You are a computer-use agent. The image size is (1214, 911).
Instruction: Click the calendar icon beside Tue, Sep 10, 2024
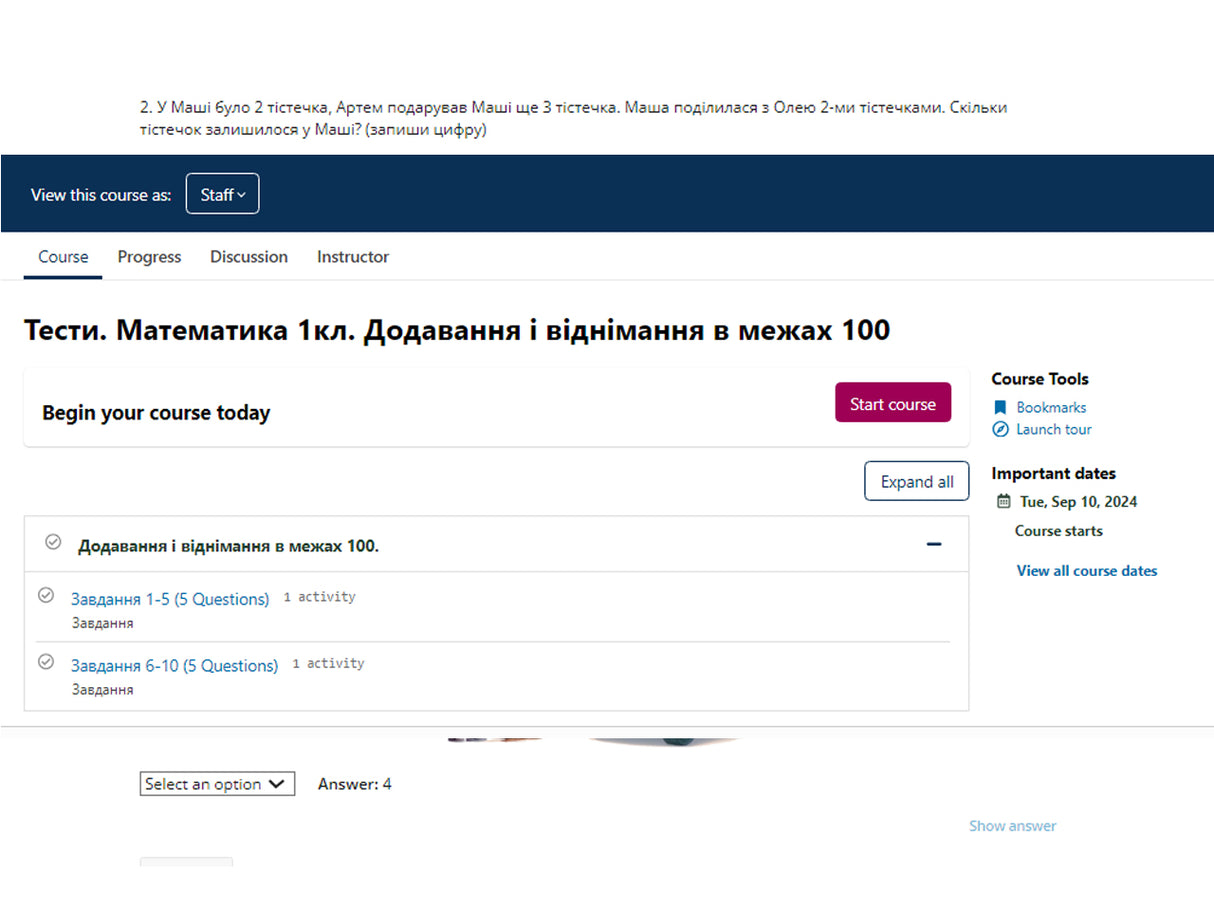[x=1003, y=501]
